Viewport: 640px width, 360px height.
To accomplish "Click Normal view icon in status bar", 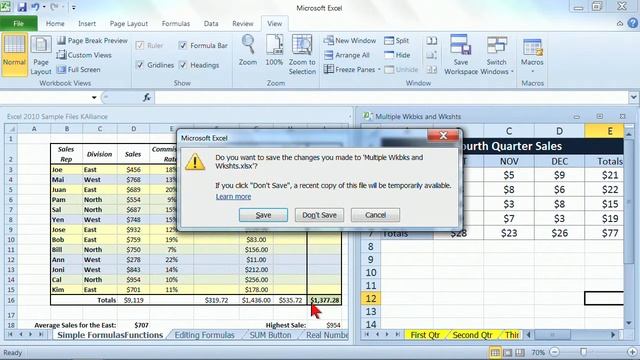I will [x=495, y=352].
